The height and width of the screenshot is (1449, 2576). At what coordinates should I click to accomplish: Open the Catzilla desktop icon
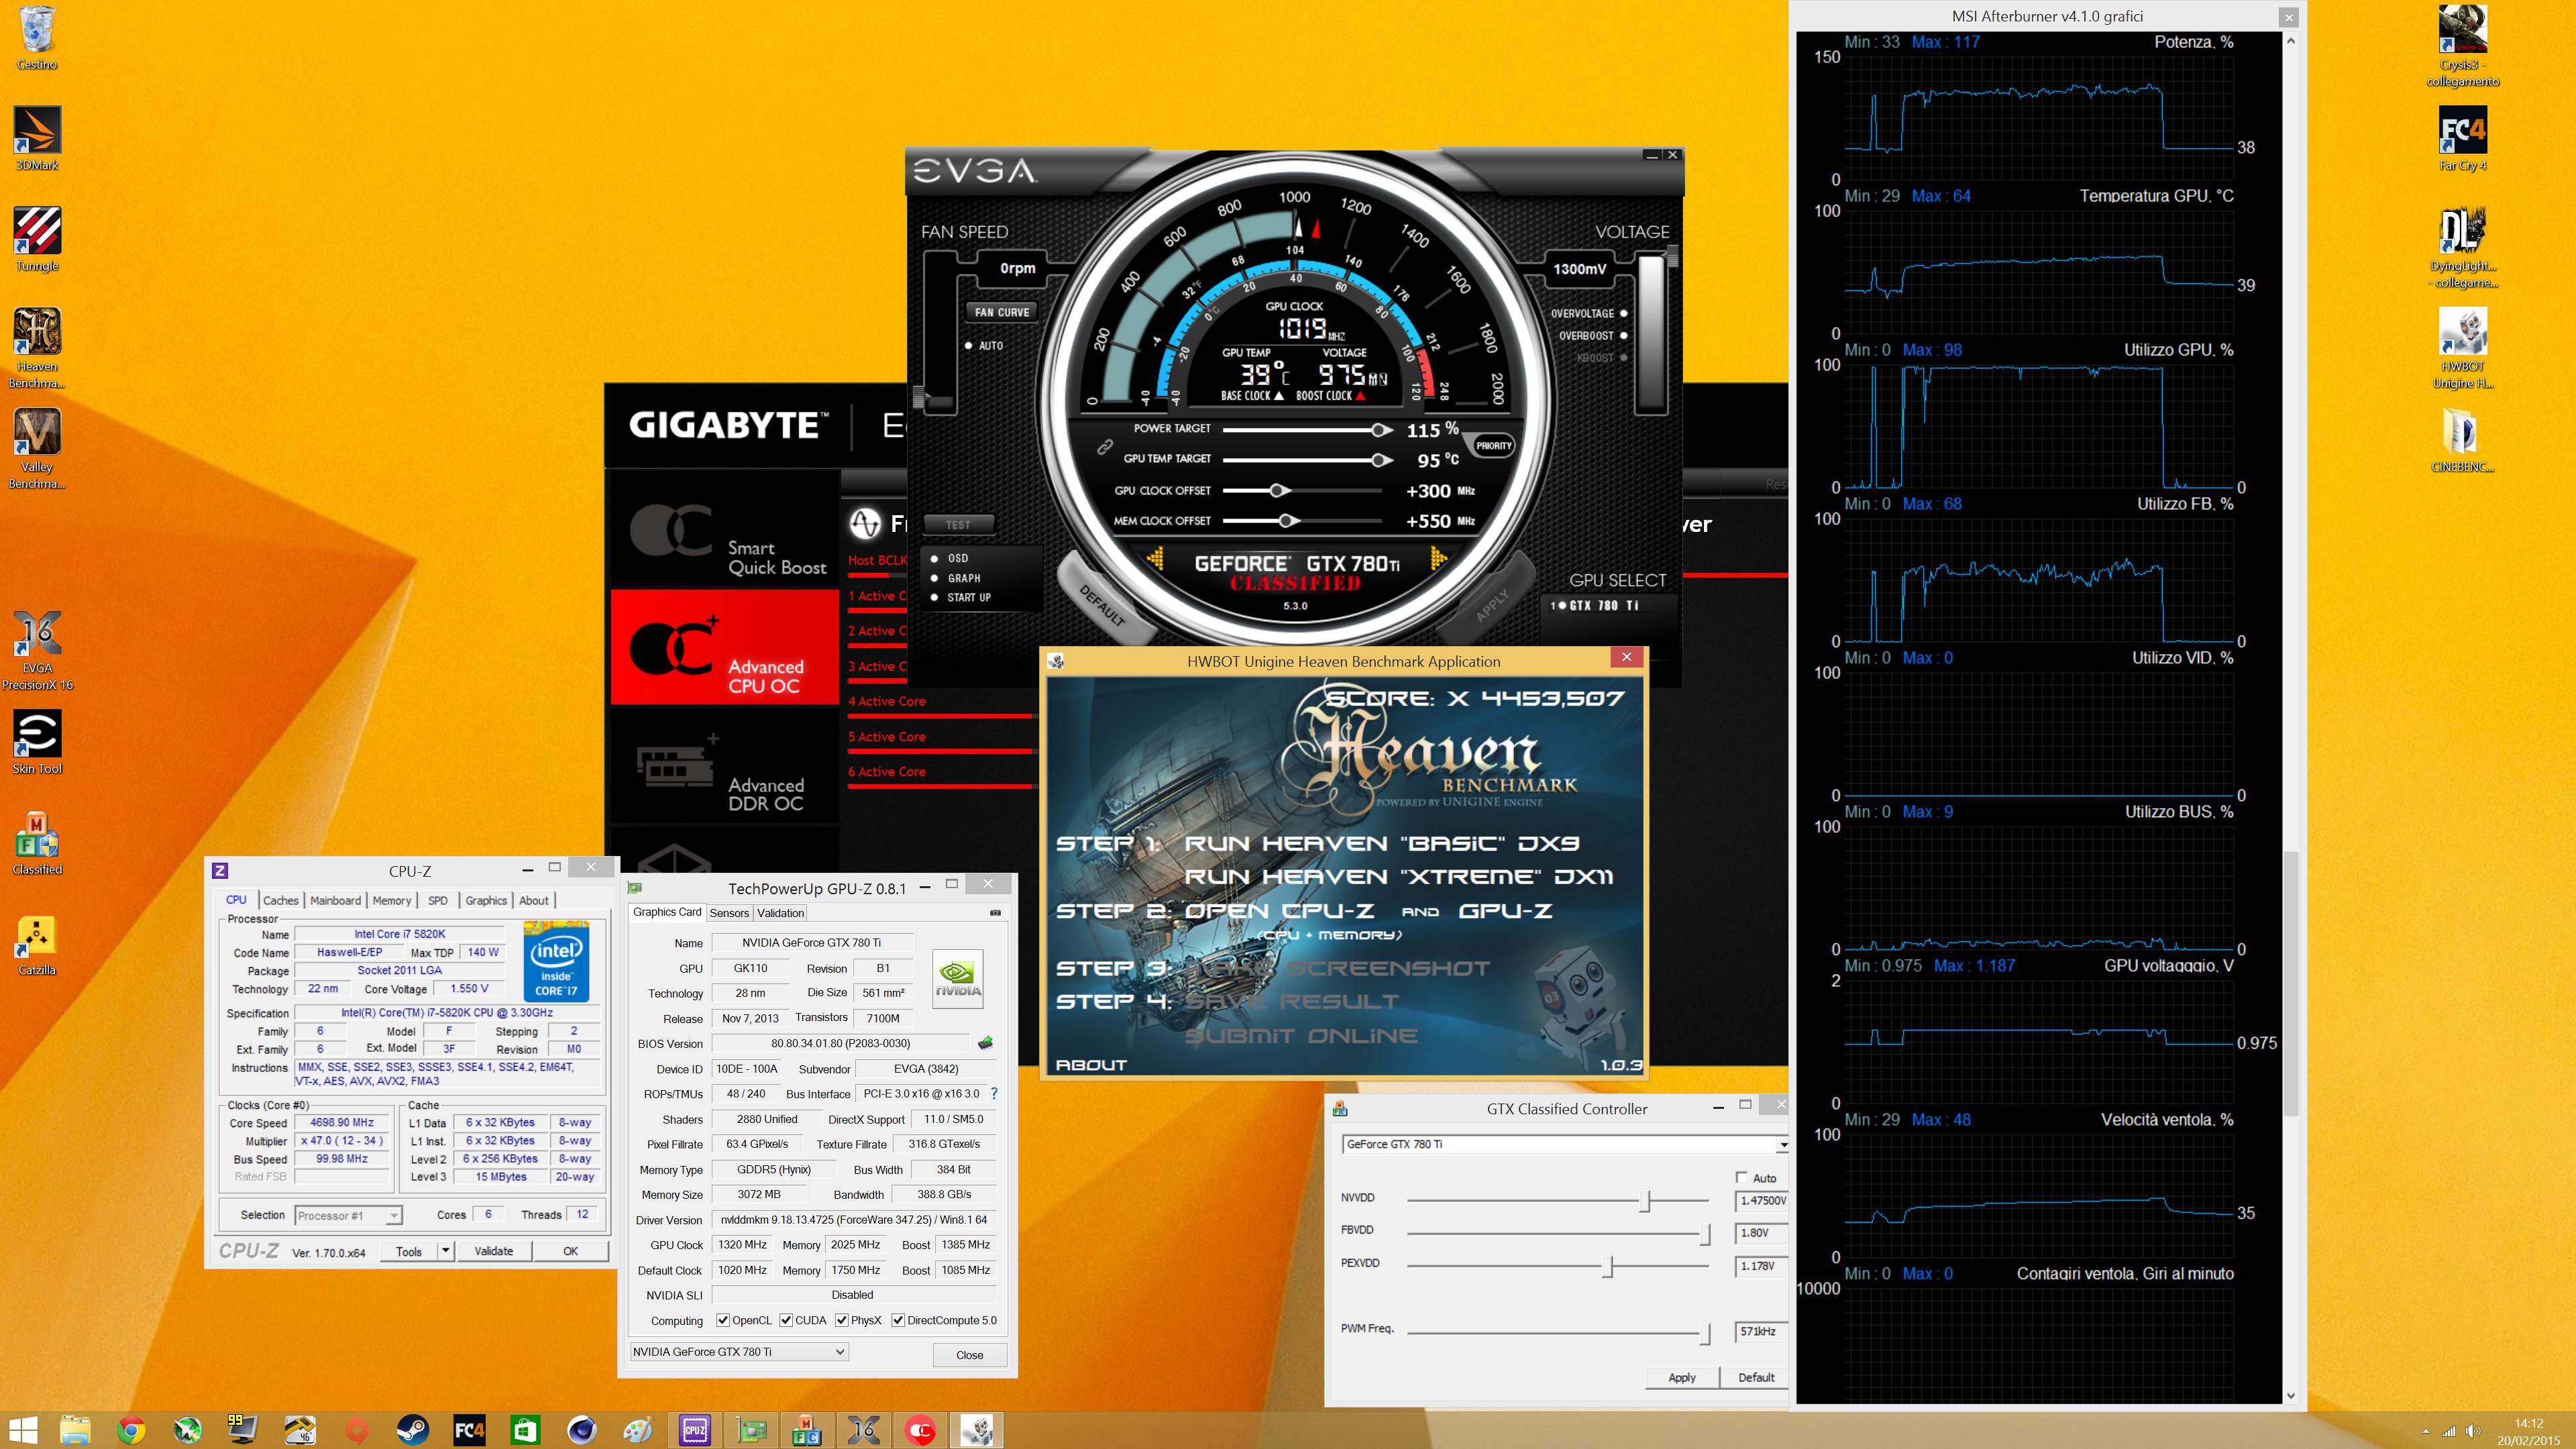click(x=37, y=944)
